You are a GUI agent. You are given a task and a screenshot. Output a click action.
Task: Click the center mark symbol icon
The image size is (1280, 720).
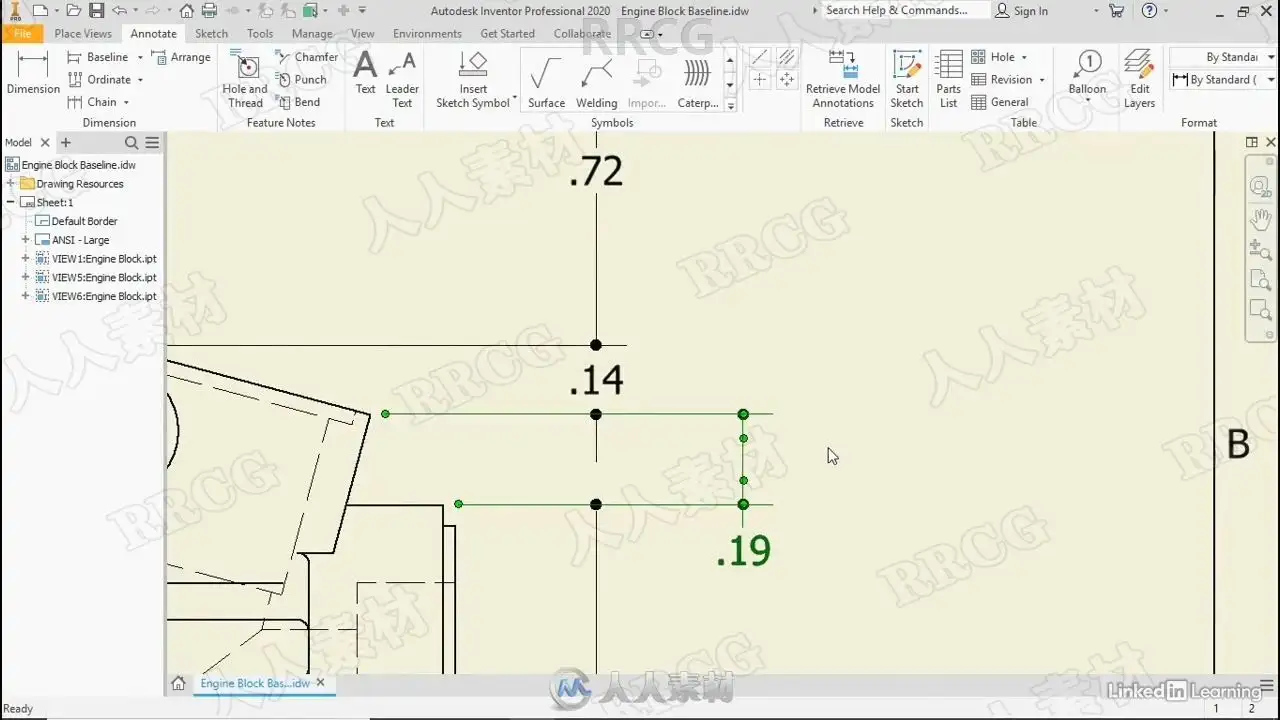[760, 79]
